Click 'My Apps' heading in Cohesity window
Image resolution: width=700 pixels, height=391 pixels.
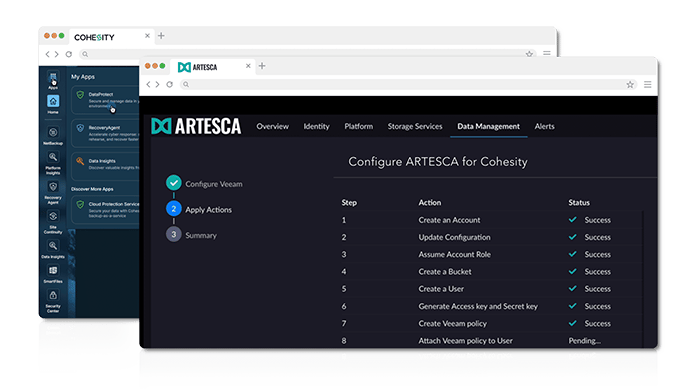pos(83,77)
